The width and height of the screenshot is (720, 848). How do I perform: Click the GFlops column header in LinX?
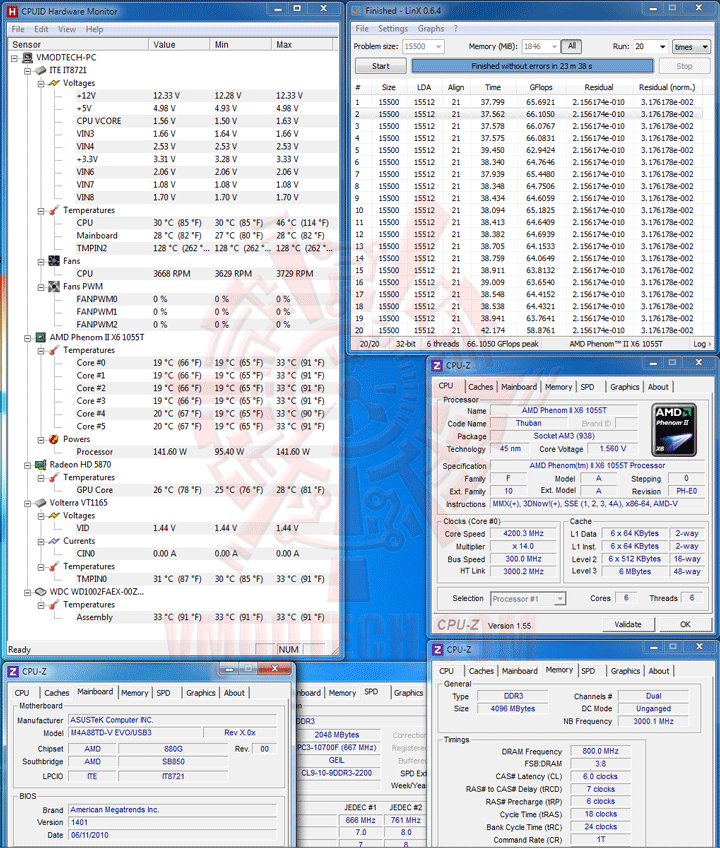[541, 87]
